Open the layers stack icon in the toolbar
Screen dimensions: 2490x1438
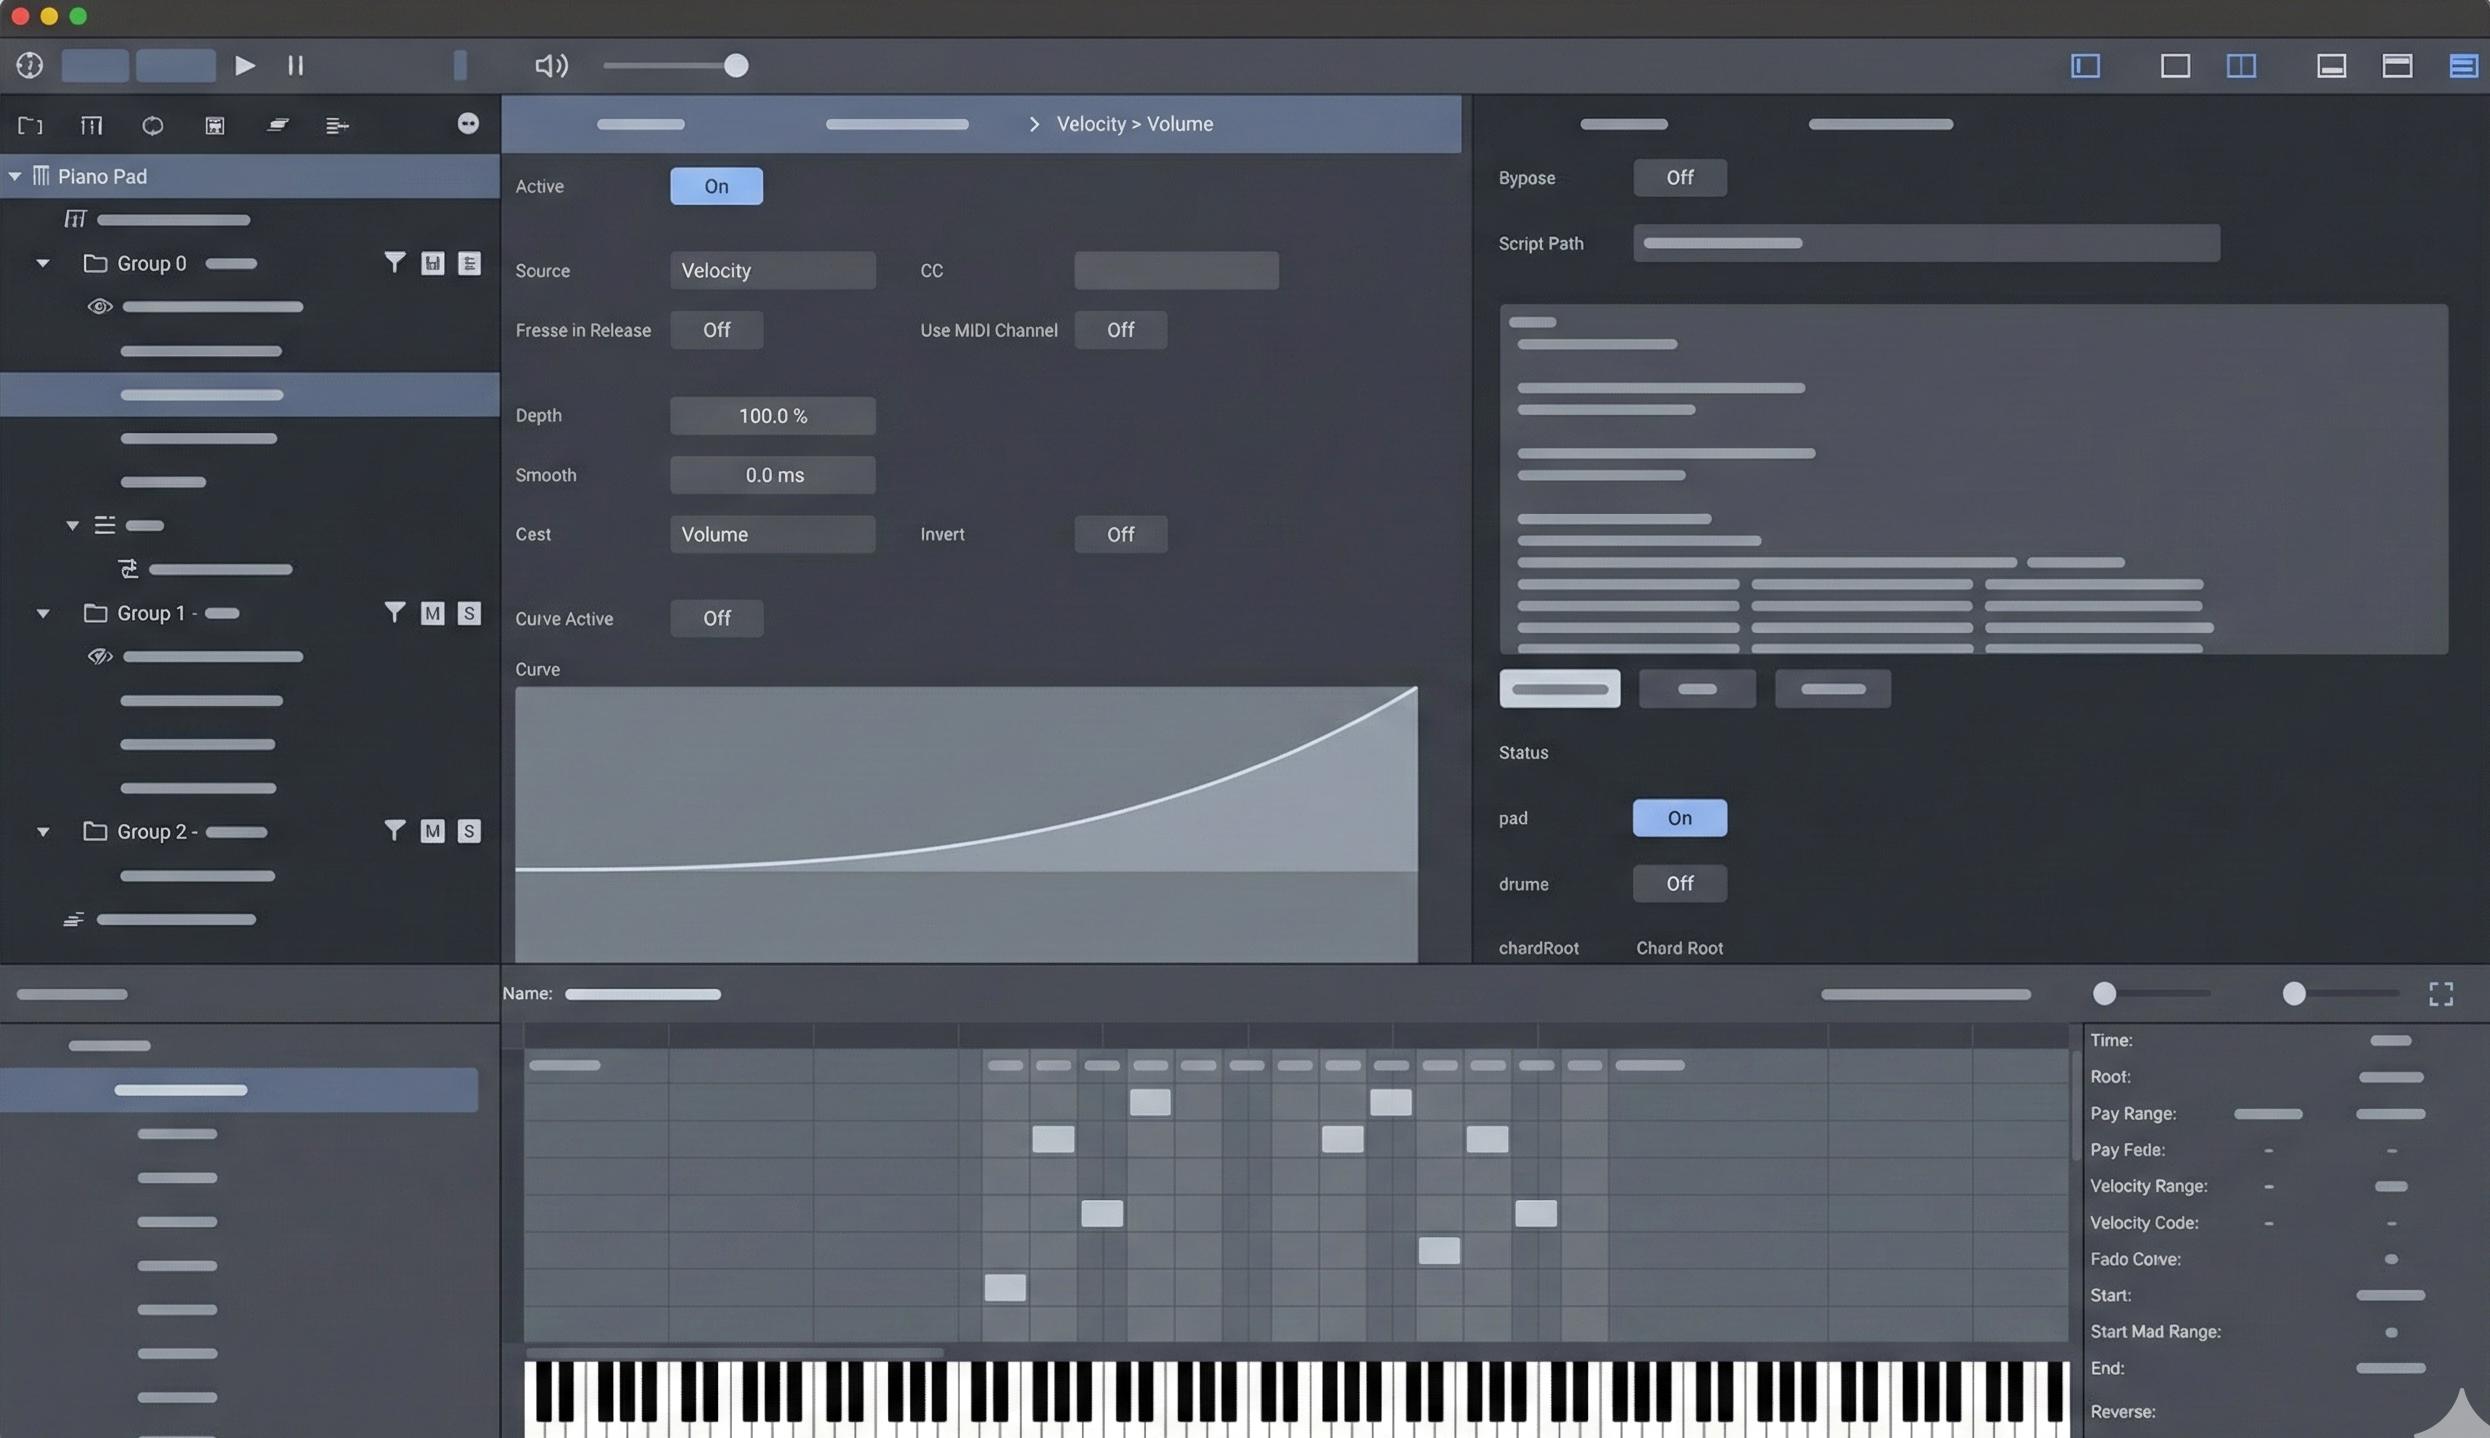277,125
